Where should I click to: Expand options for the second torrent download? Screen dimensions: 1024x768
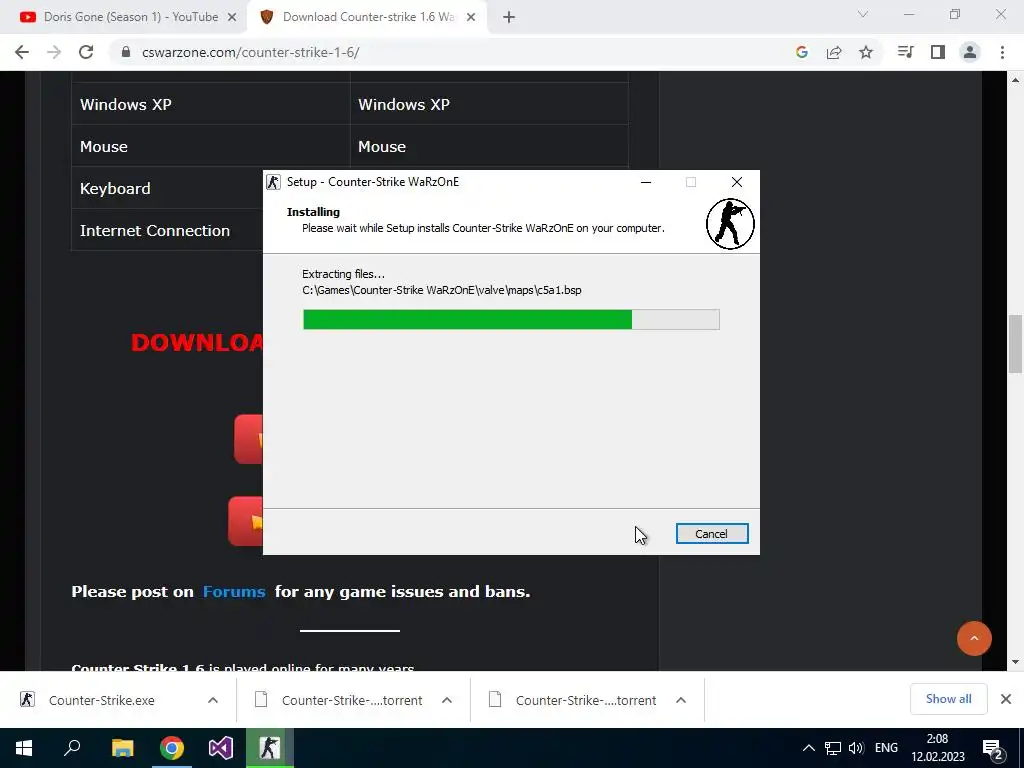680,700
